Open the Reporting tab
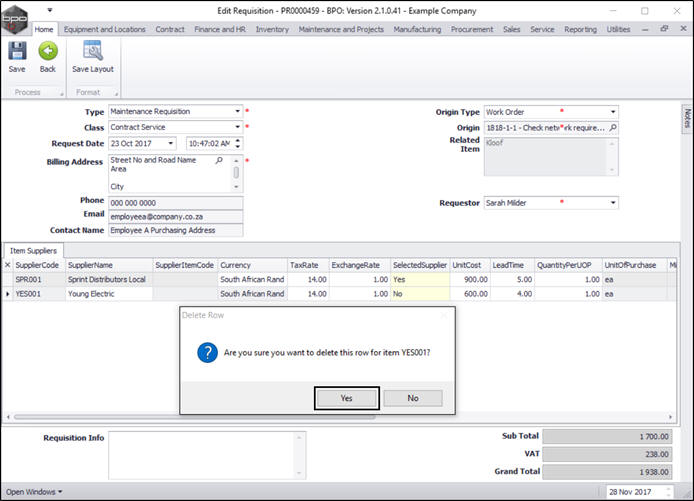This screenshot has width=694, height=501. tap(580, 29)
